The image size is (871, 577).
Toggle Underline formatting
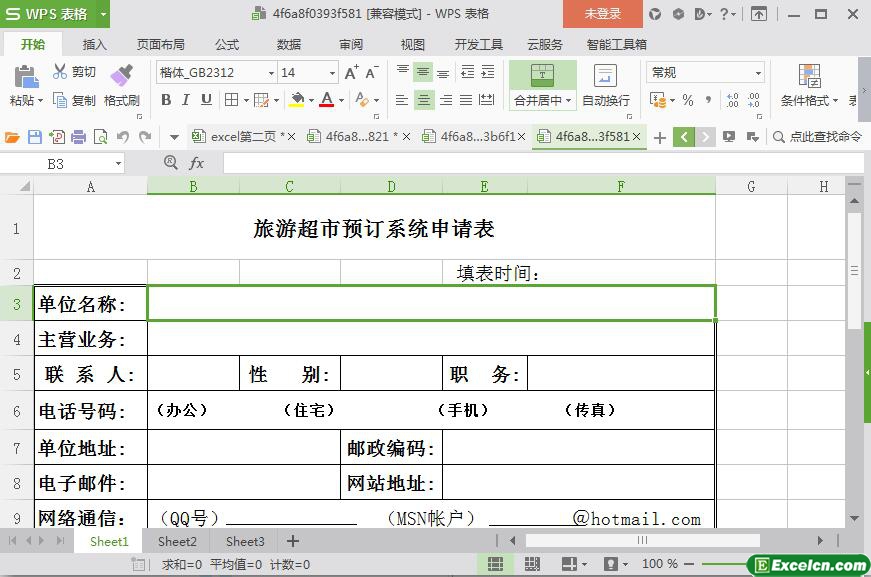[x=206, y=100]
